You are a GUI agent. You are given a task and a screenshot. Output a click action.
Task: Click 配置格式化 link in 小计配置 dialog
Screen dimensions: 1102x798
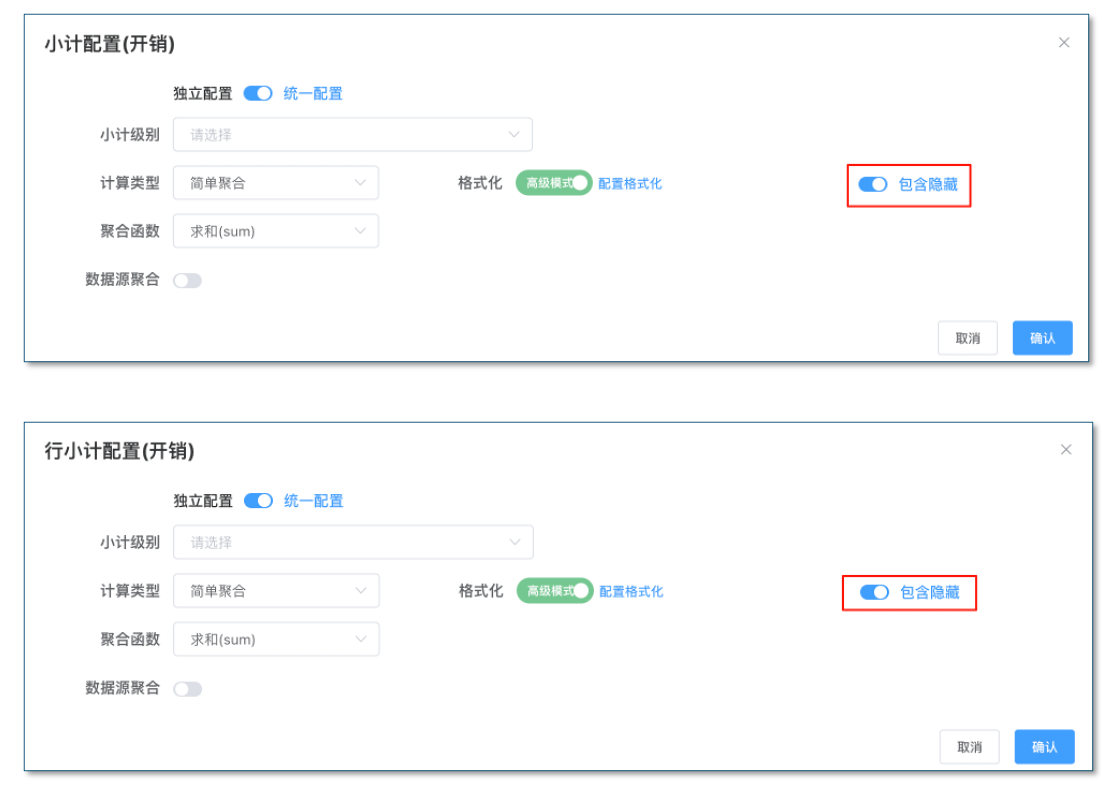point(630,183)
